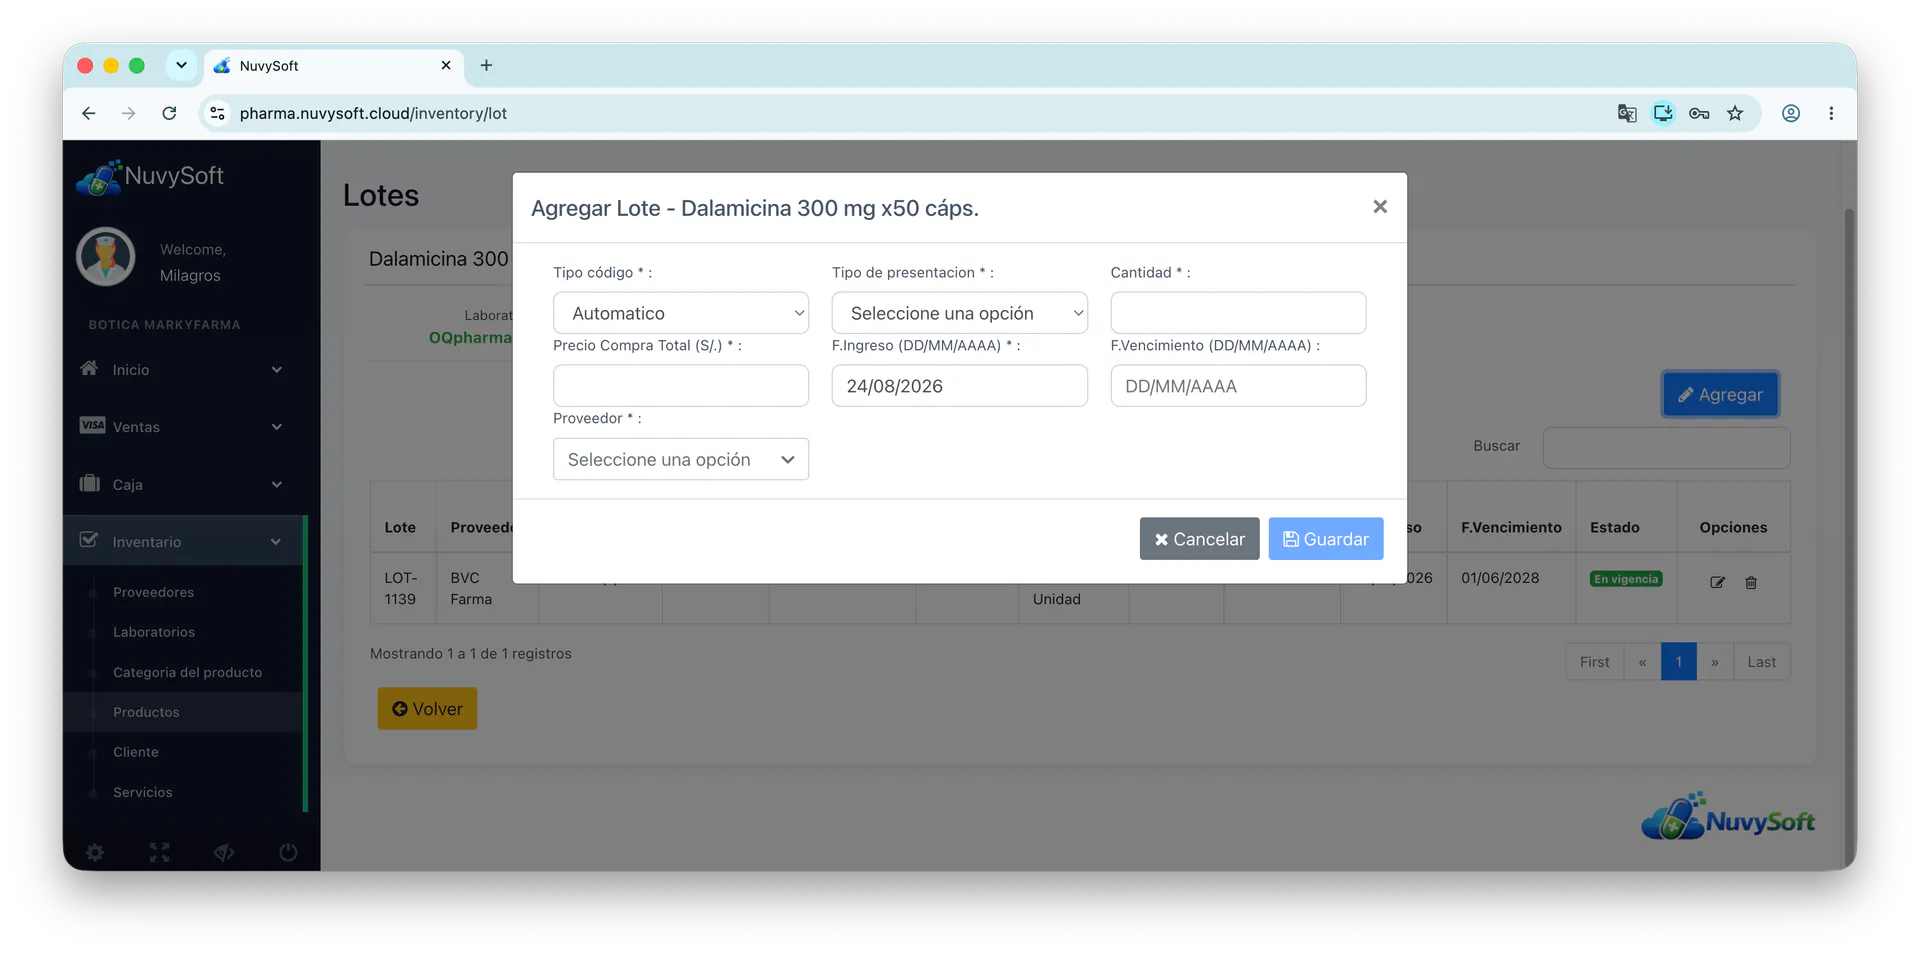Reload the browser page
The height and width of the screenshot is (954, 1920).
pos(169,114)
